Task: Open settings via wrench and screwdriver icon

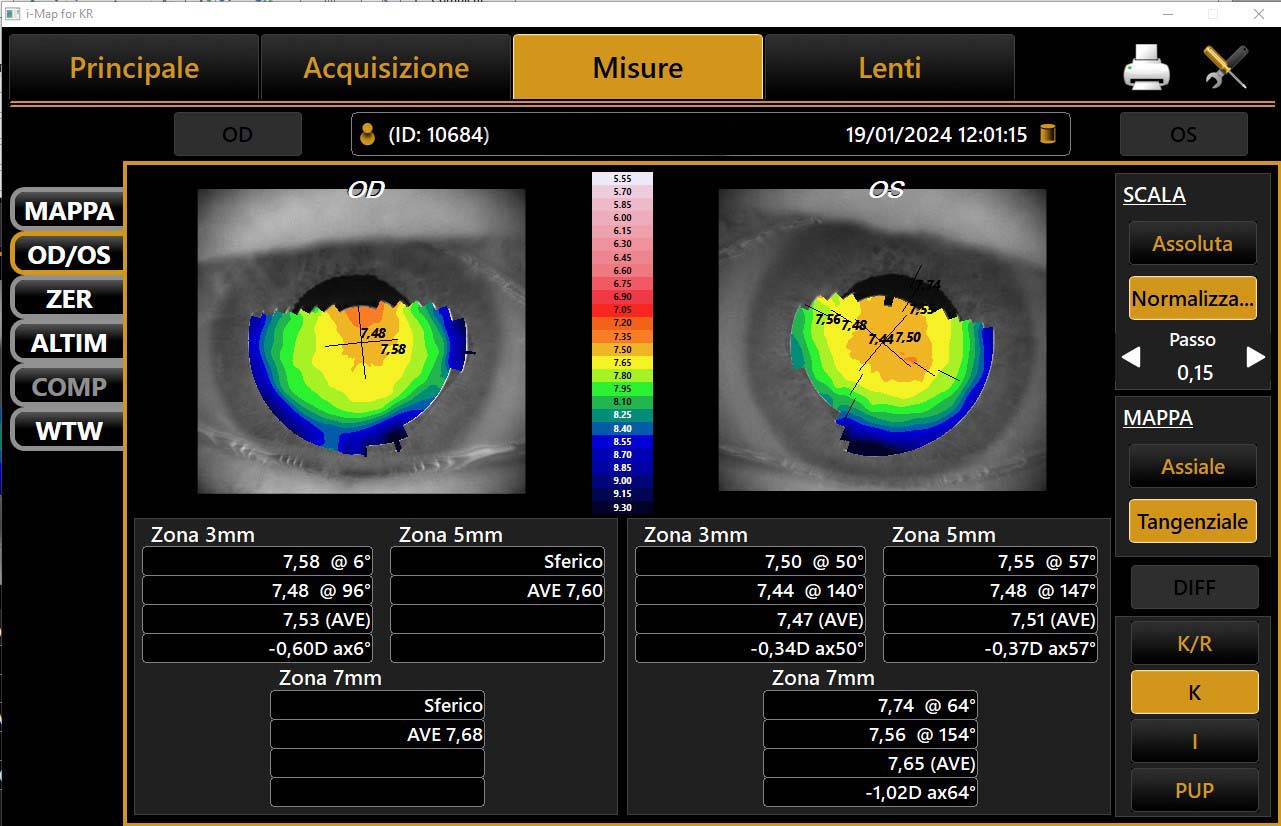Action: click(x=1225, y=68)
